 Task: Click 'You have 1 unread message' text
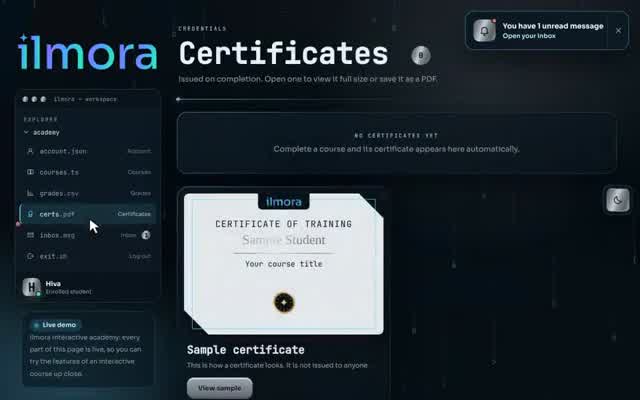pyautogui.click(x=553, y=26)
